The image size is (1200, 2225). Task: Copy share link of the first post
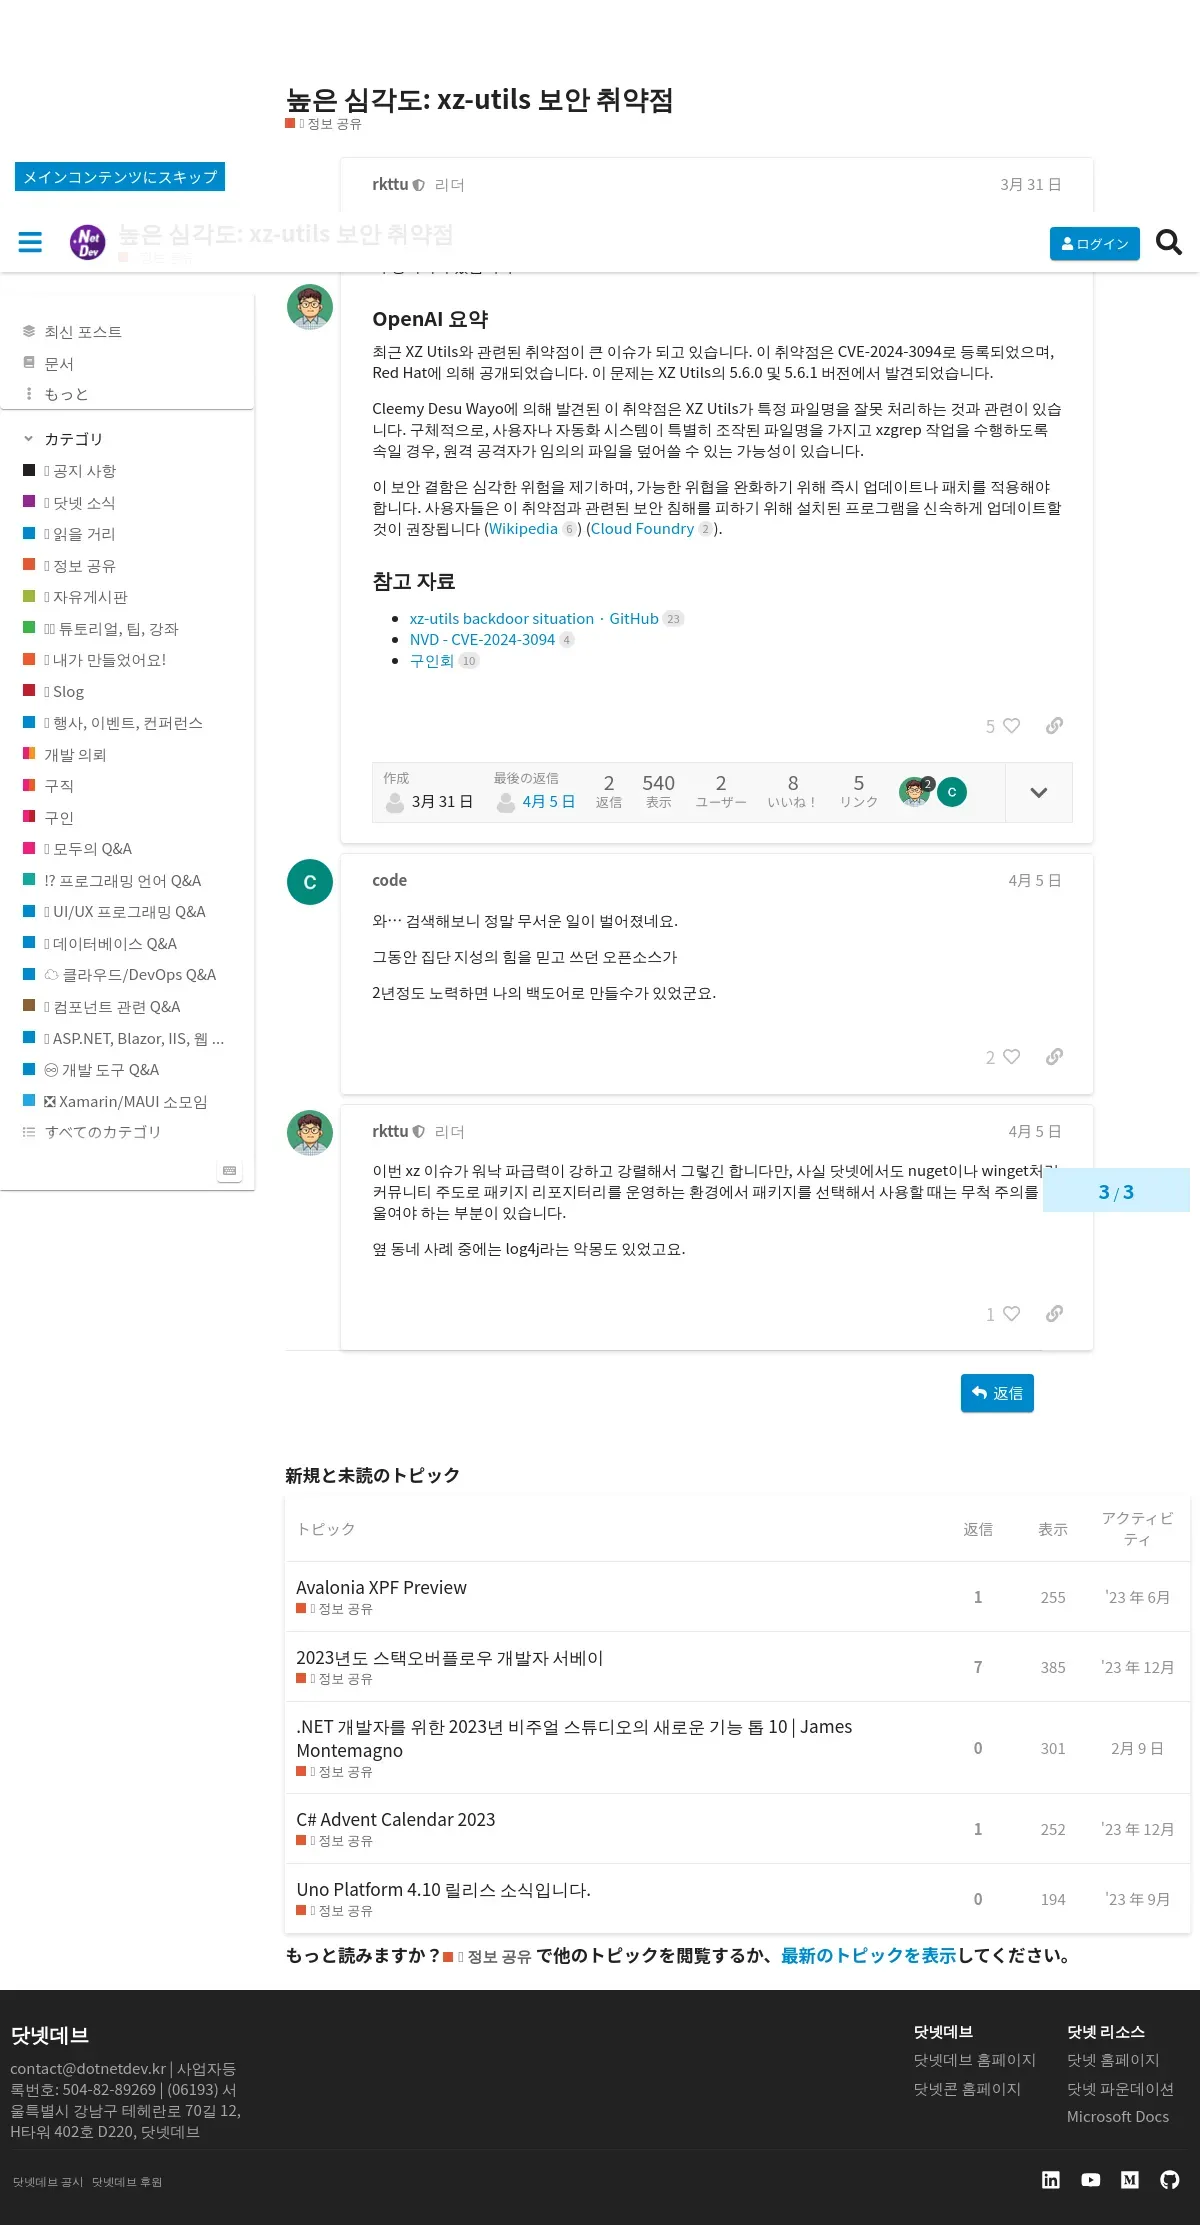(1054, 726)
